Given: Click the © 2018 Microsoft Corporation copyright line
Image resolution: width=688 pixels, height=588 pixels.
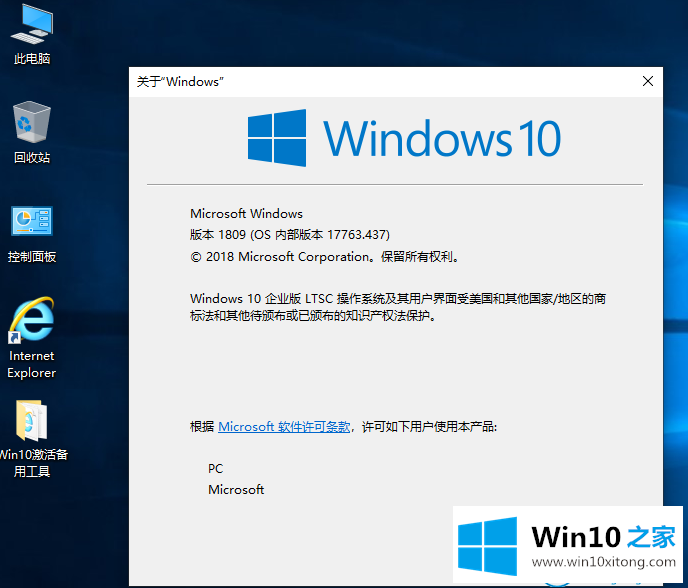Looking at the screenshot, I should (325, 257).
